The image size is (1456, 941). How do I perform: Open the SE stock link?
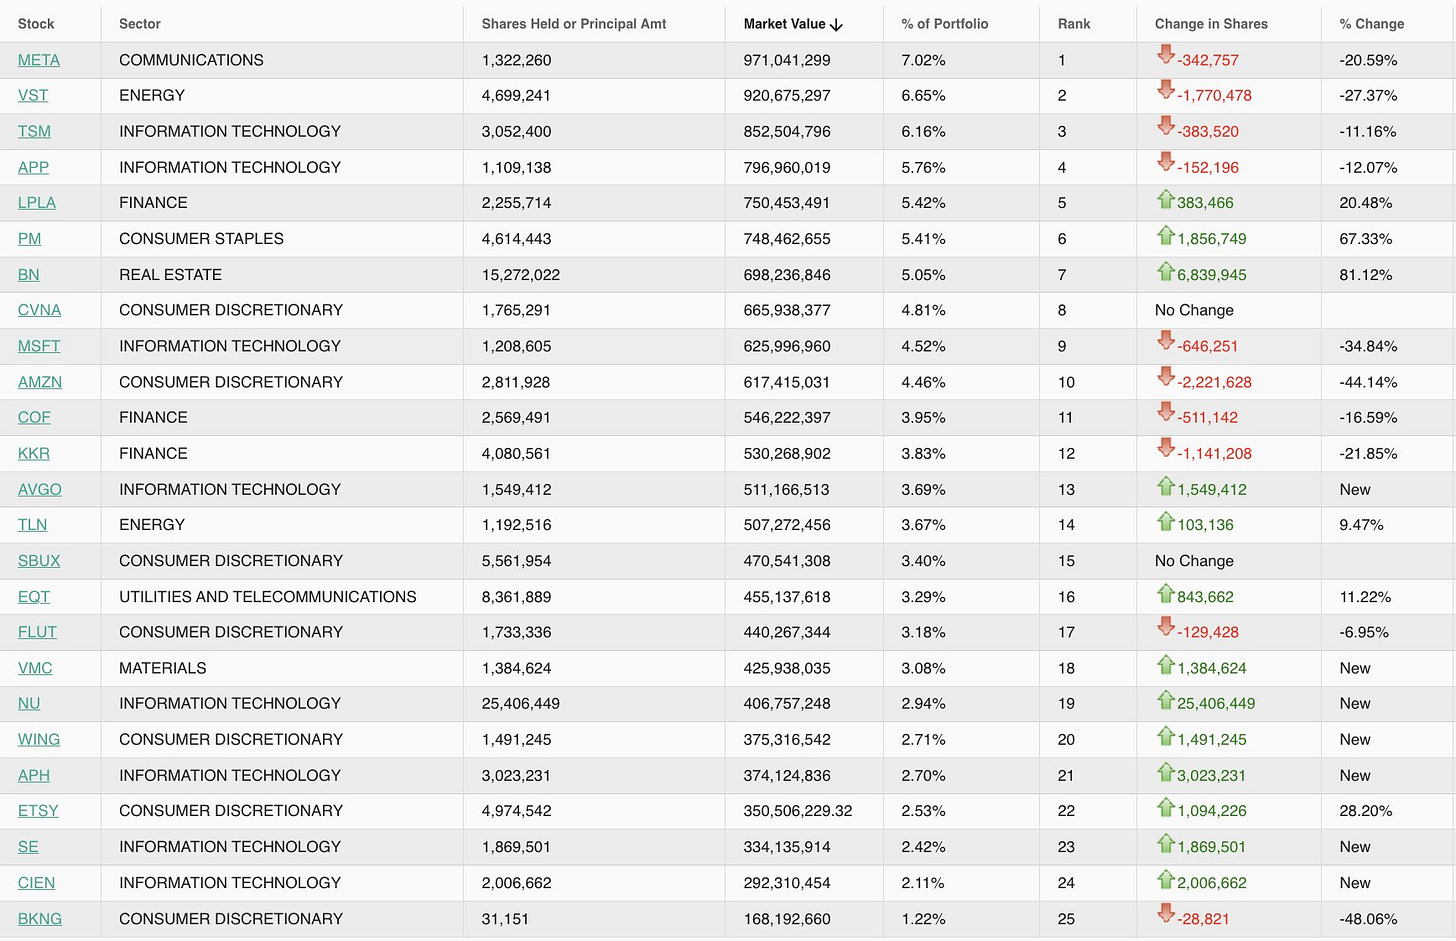click(28, 847)
